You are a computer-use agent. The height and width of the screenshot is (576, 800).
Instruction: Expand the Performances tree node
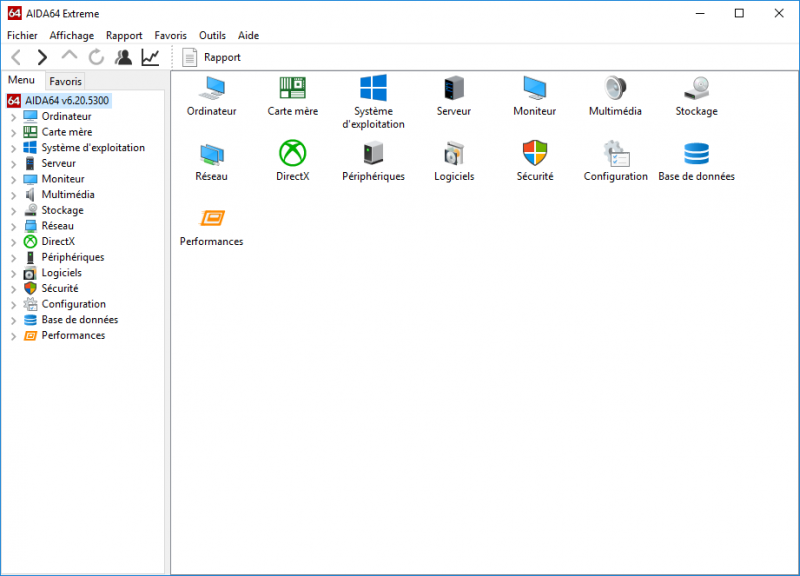click(x=14, y=336)
